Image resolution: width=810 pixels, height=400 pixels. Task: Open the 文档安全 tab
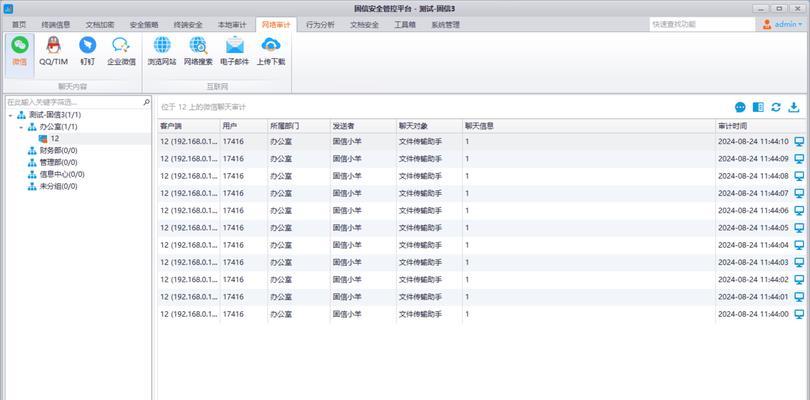pyautogui.click(x=364, y=24)
